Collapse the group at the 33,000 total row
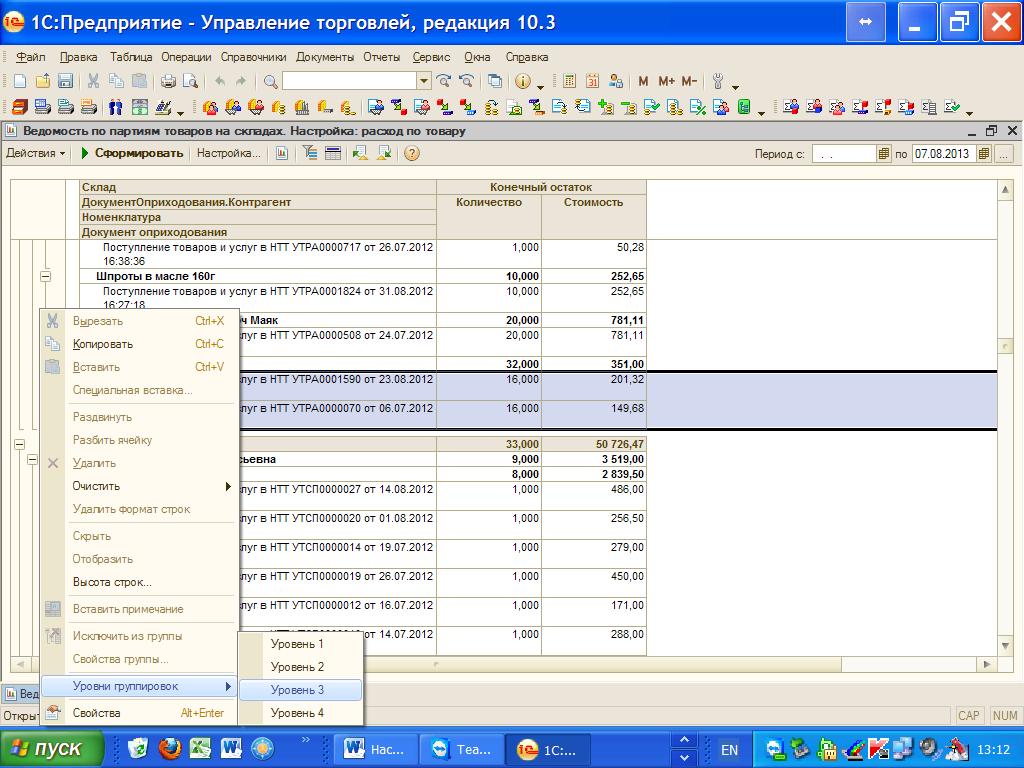 [20, 444]
